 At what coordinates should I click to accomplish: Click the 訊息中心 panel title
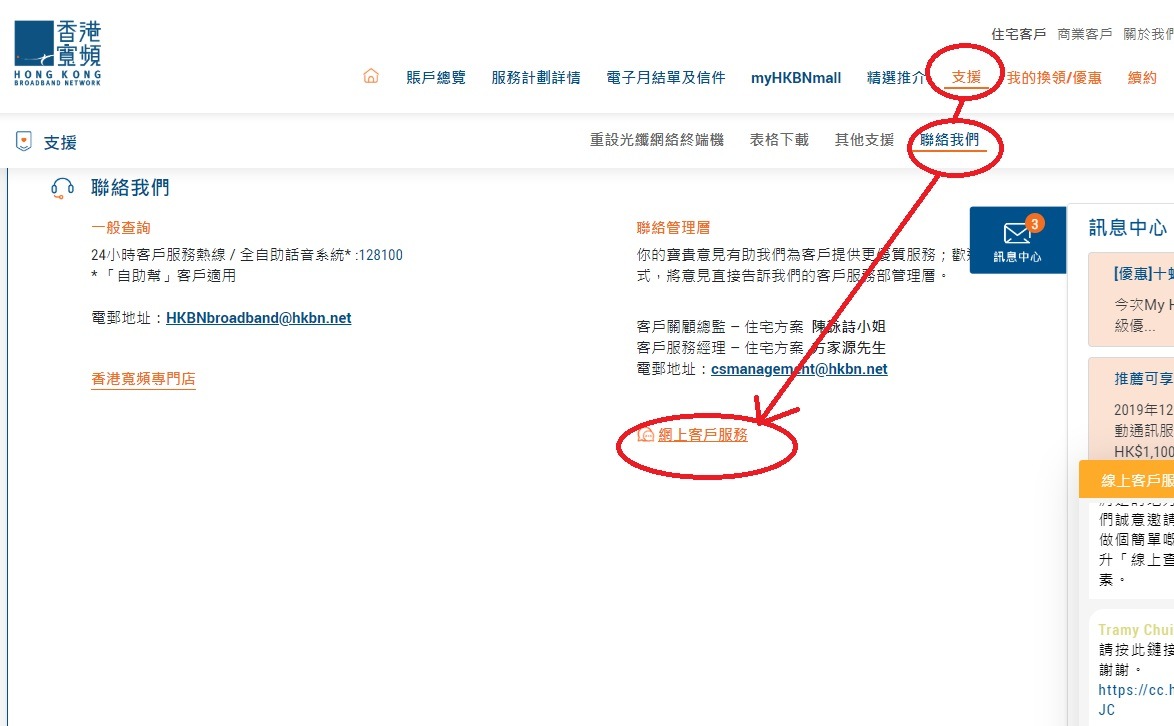pyautogui.click(x=1128, y=228)
